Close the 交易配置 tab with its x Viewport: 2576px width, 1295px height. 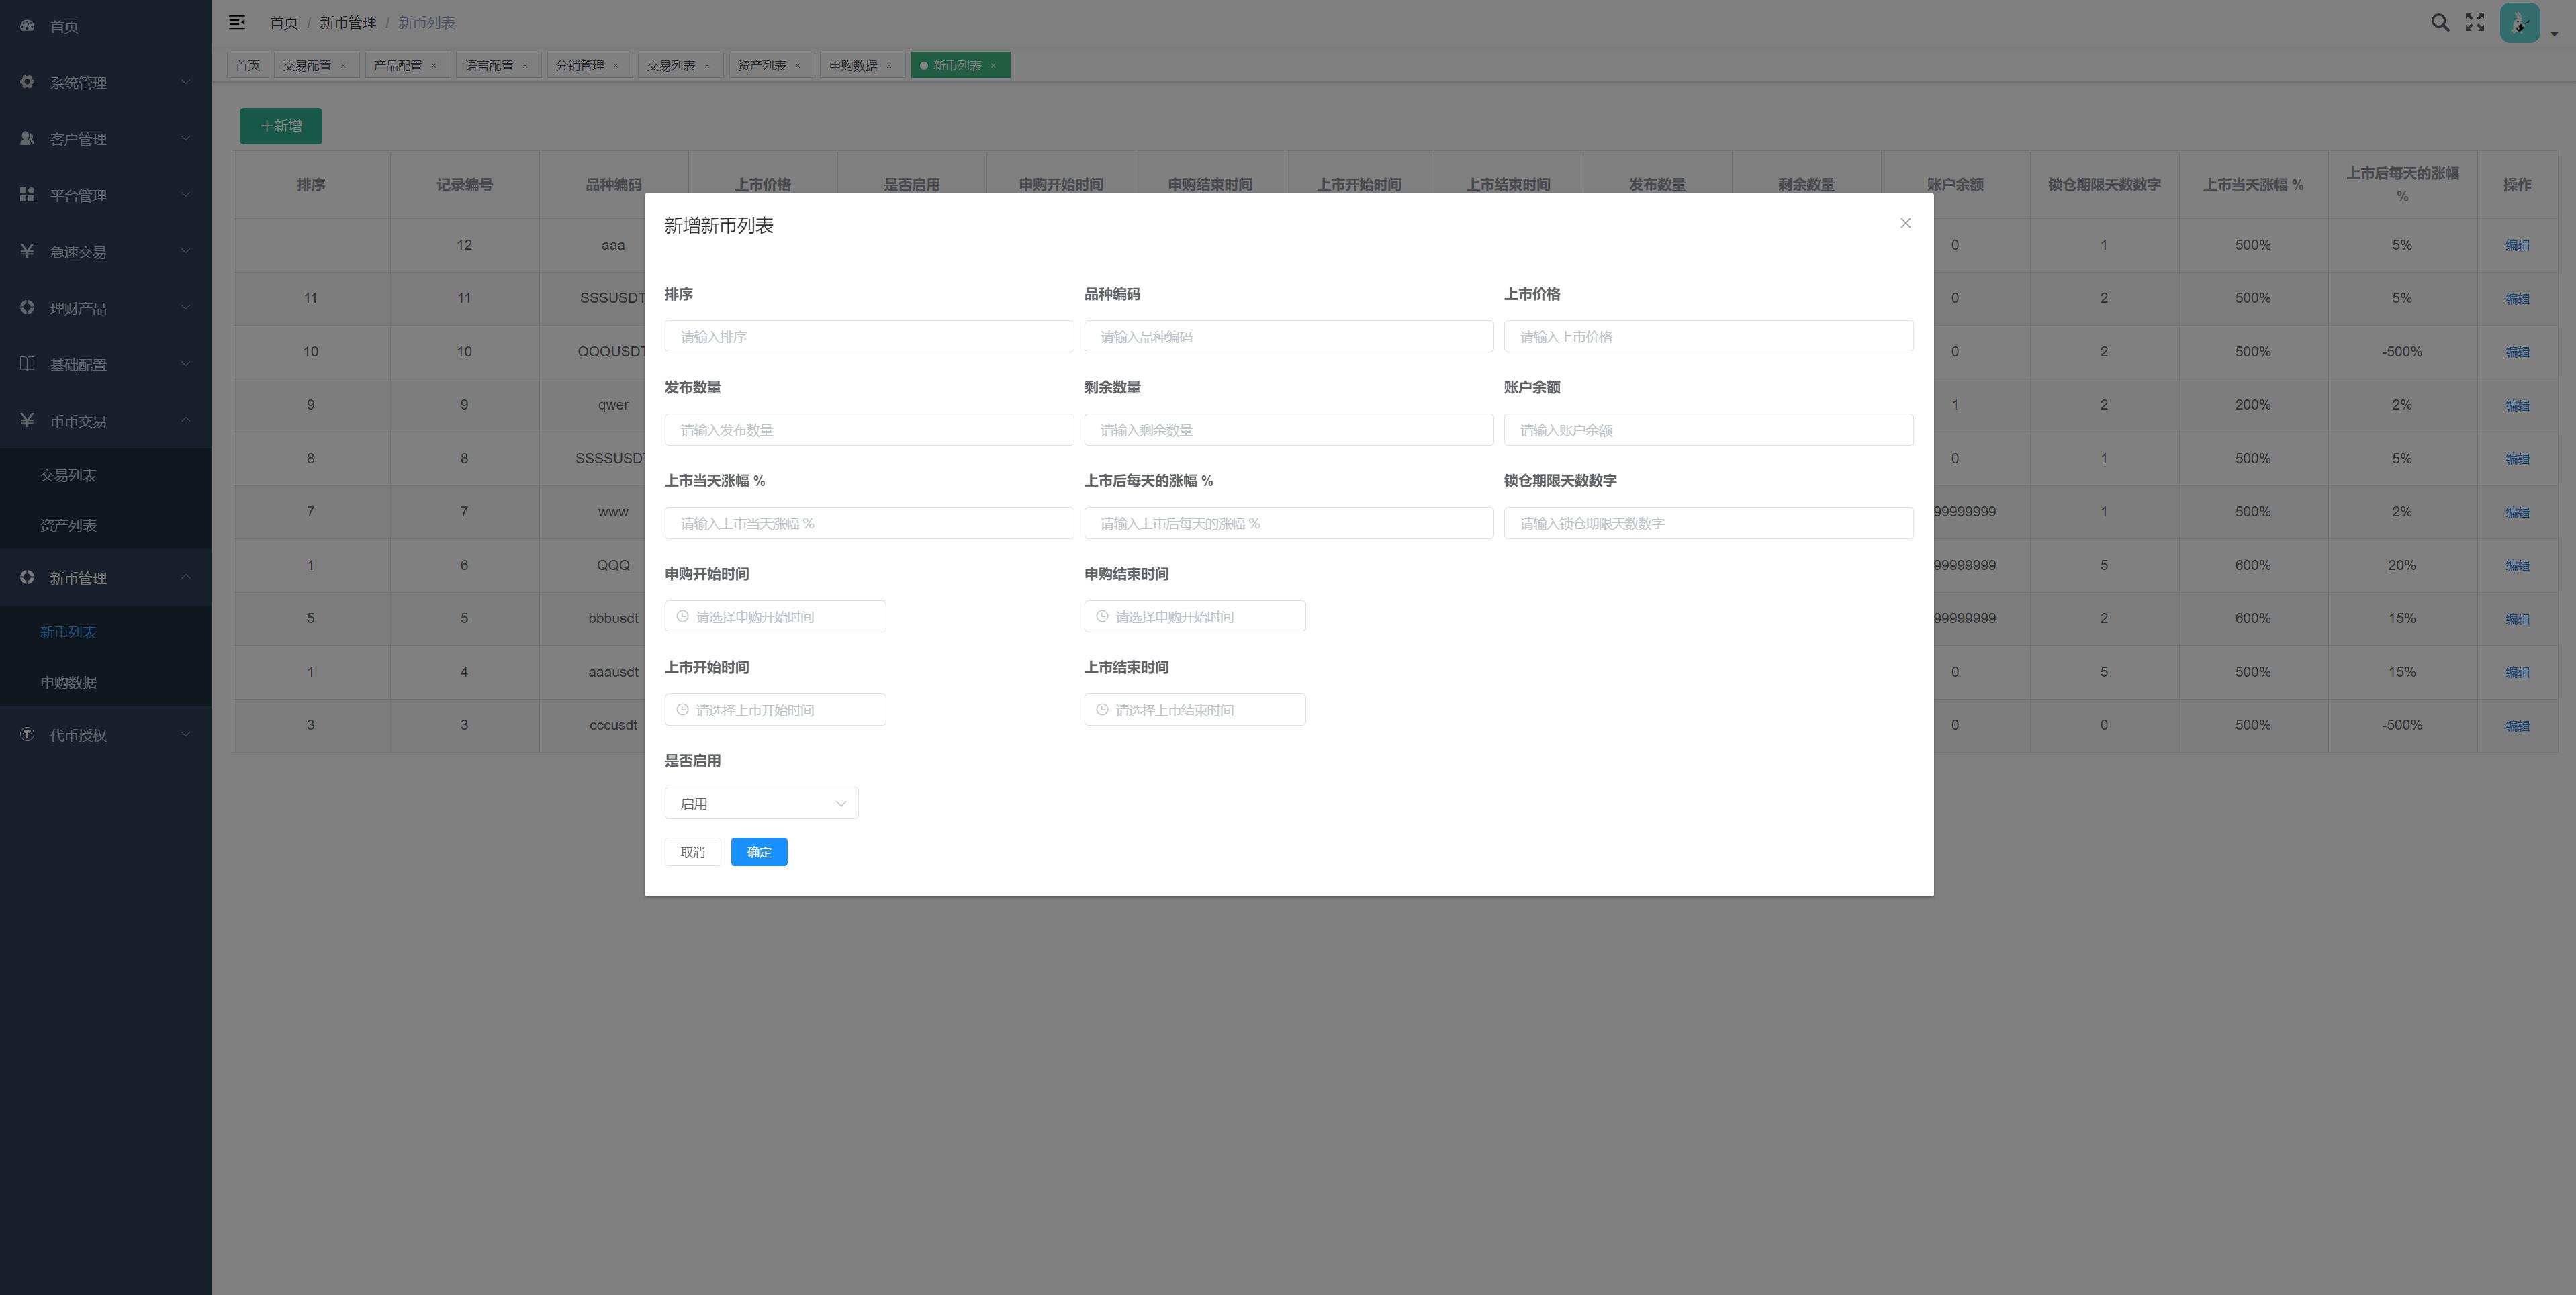click(x=343, y=66)
